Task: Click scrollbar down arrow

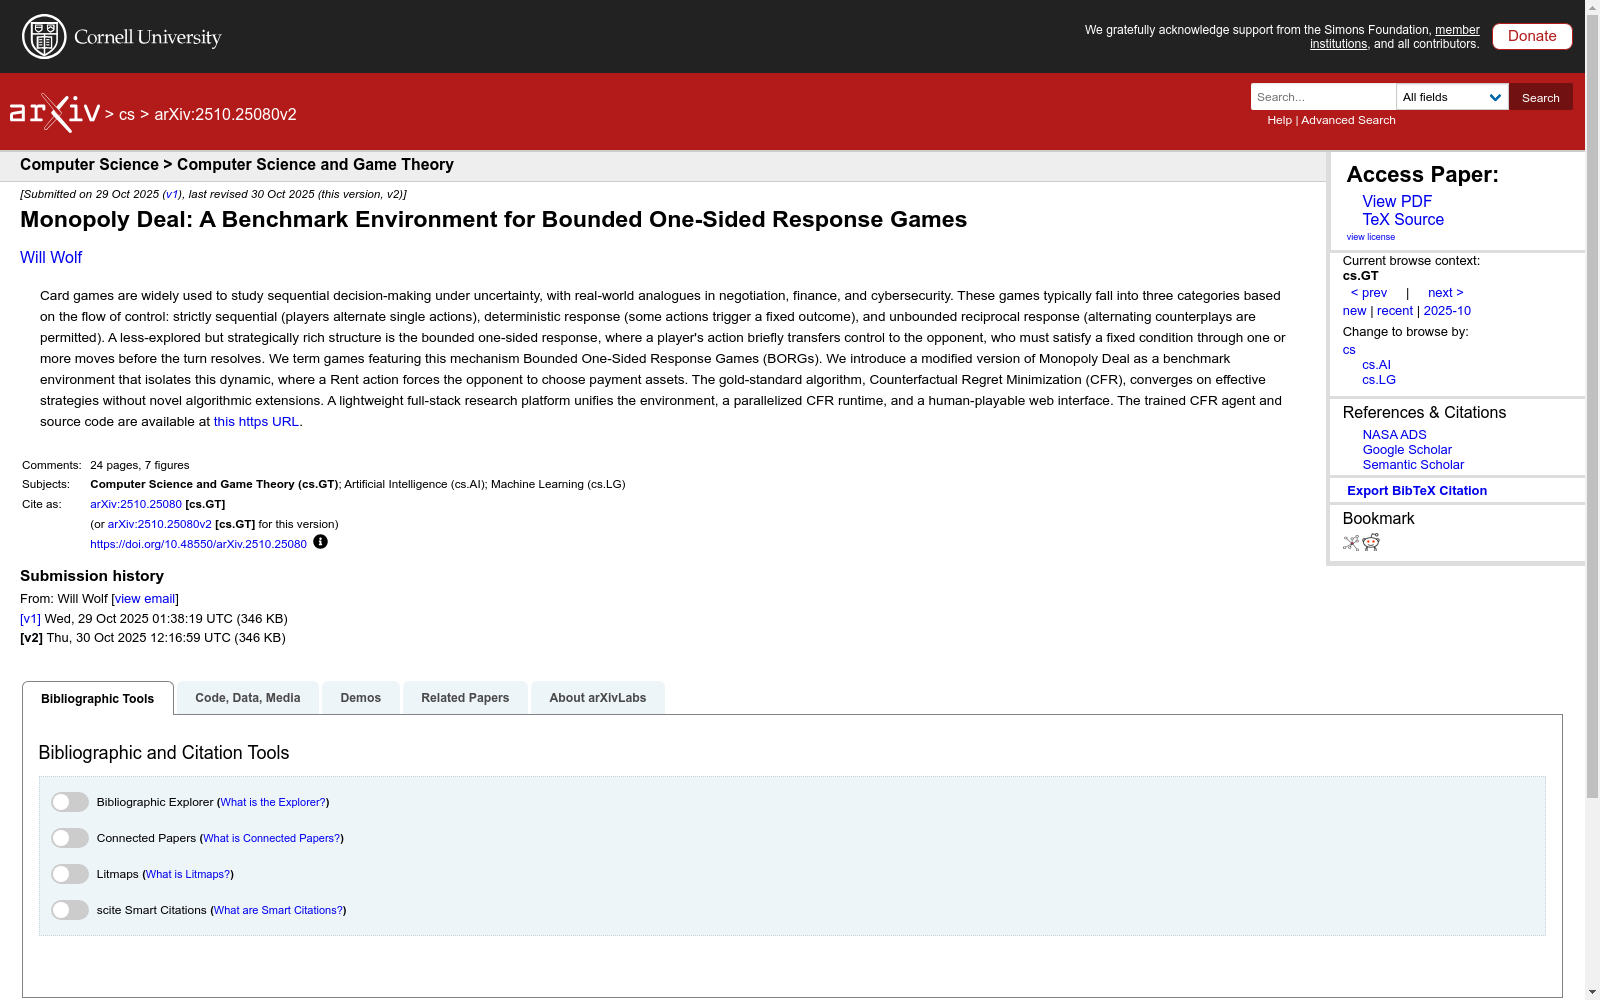Action: click(x=1592, y=992)
